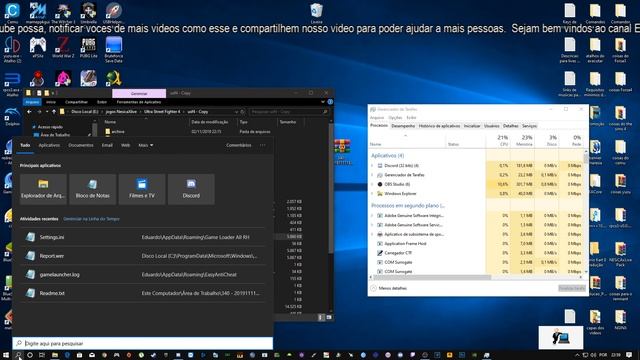This screenshot has height=360, width=640.
Task: Click the File Explorer folder search field
Action: (289, 111)
